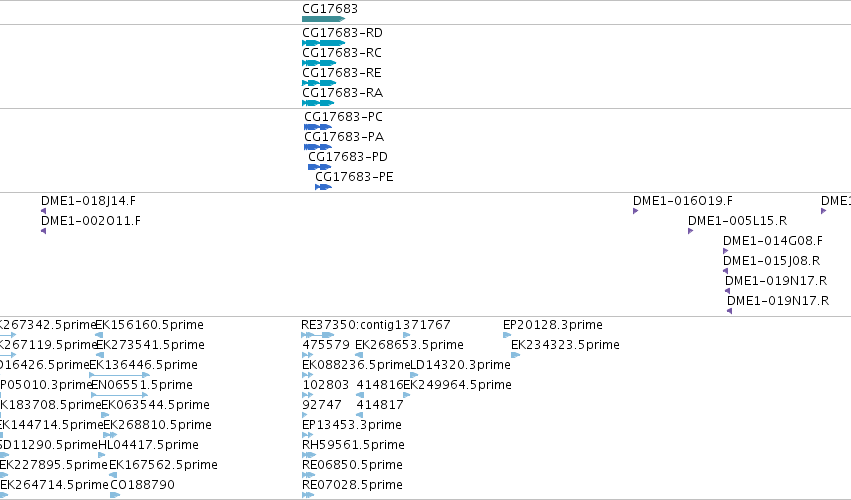Click the HL04417.5prime EST label
Image resolution: width=851 pixels, height=500 pixels.
tap(149, 445)
